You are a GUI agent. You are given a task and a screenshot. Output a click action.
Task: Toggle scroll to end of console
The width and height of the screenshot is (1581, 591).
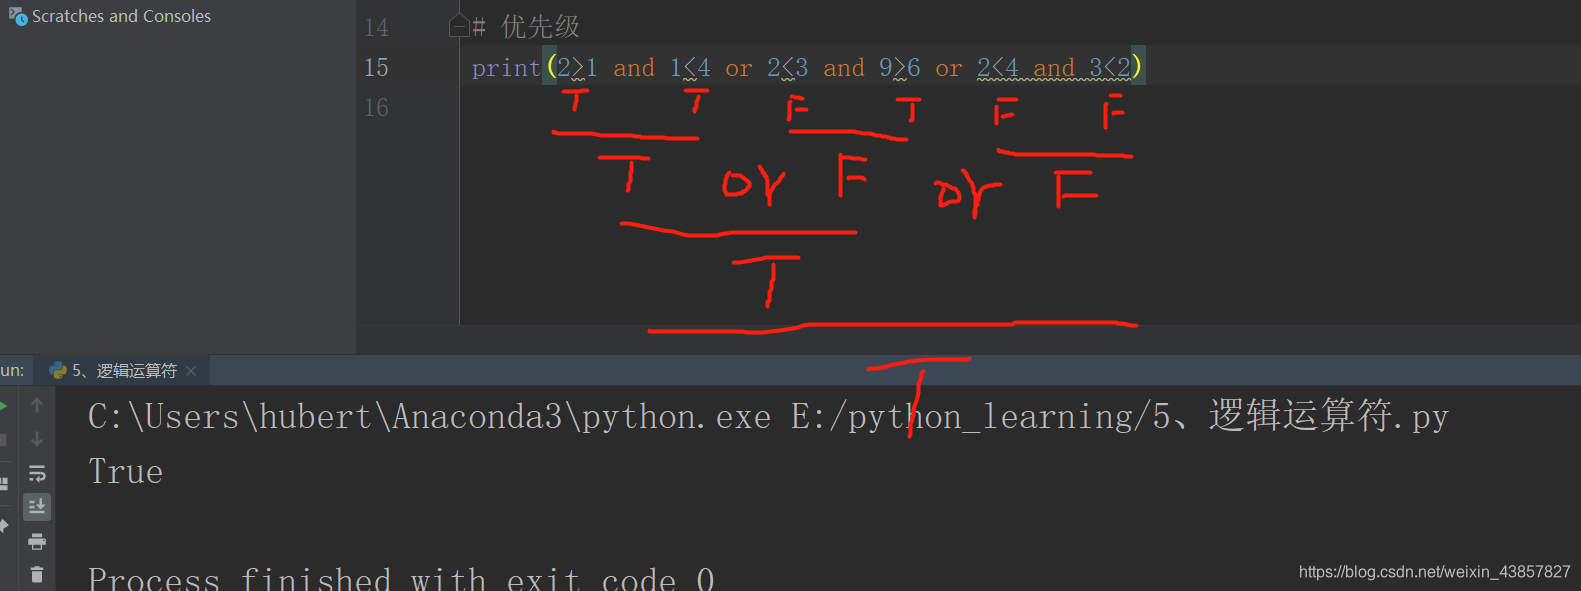[x=37, y=507]
